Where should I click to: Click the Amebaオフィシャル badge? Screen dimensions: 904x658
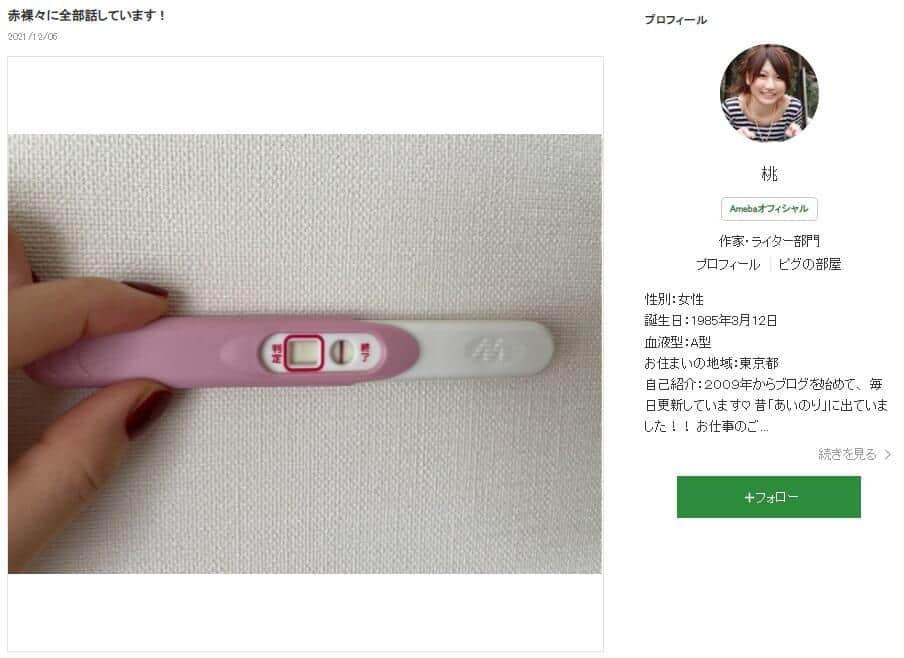pos(768,209)
